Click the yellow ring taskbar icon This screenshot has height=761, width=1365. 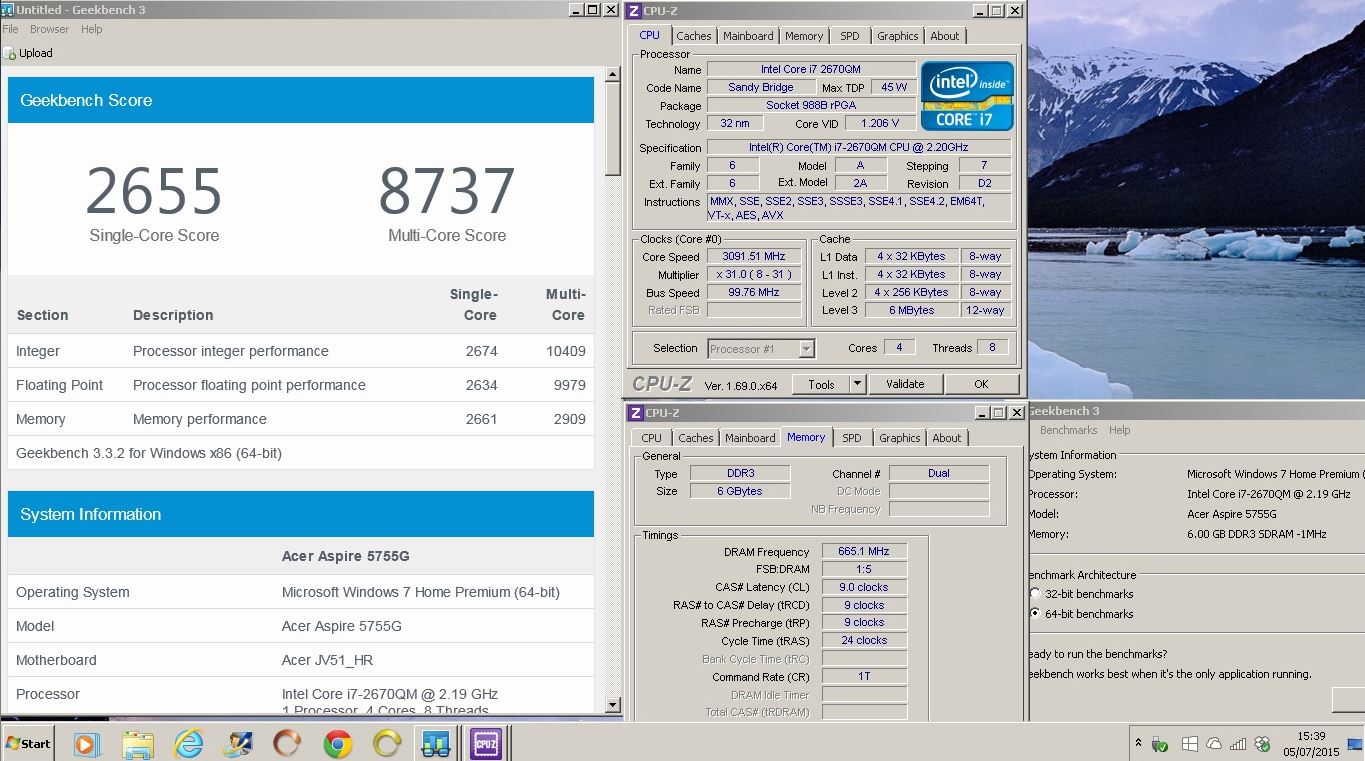coord(387,744)
